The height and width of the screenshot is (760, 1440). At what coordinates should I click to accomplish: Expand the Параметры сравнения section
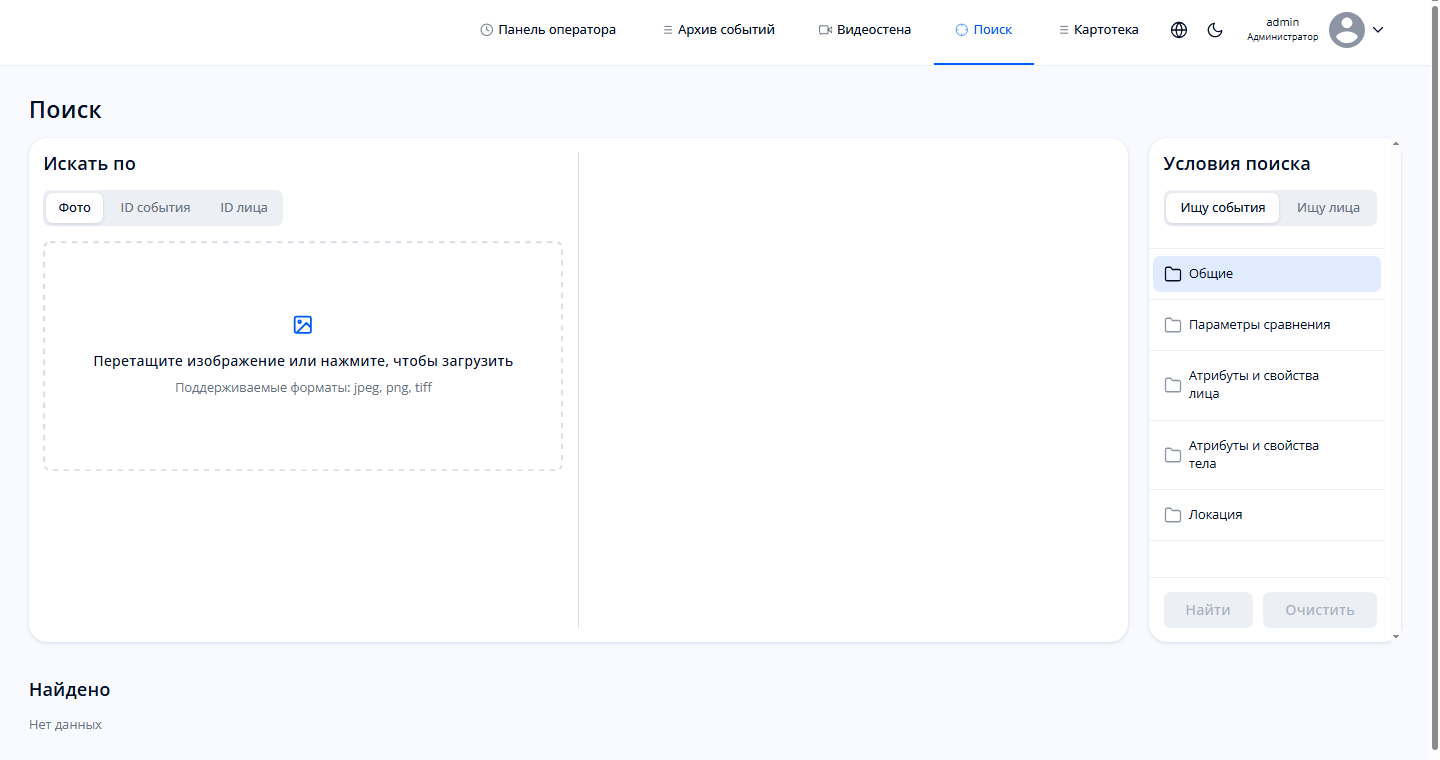(1259, 325)
